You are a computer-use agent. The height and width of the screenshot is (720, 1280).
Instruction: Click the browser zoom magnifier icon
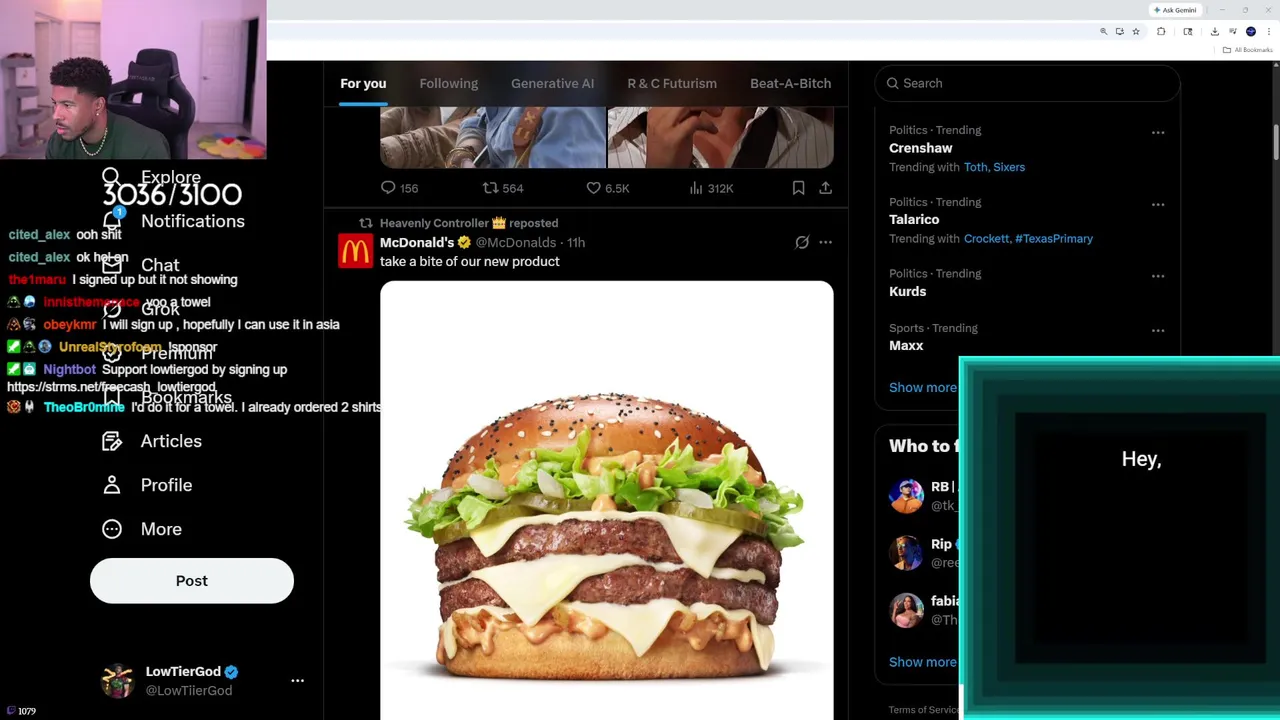pos(1104,32)
